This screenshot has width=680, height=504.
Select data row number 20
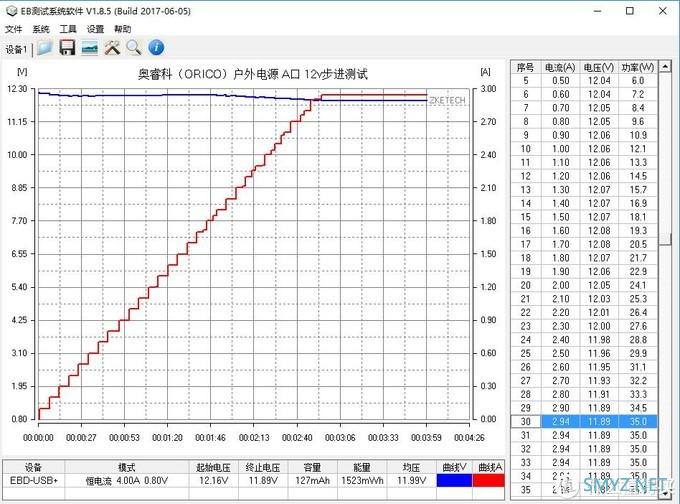(584, 285)
